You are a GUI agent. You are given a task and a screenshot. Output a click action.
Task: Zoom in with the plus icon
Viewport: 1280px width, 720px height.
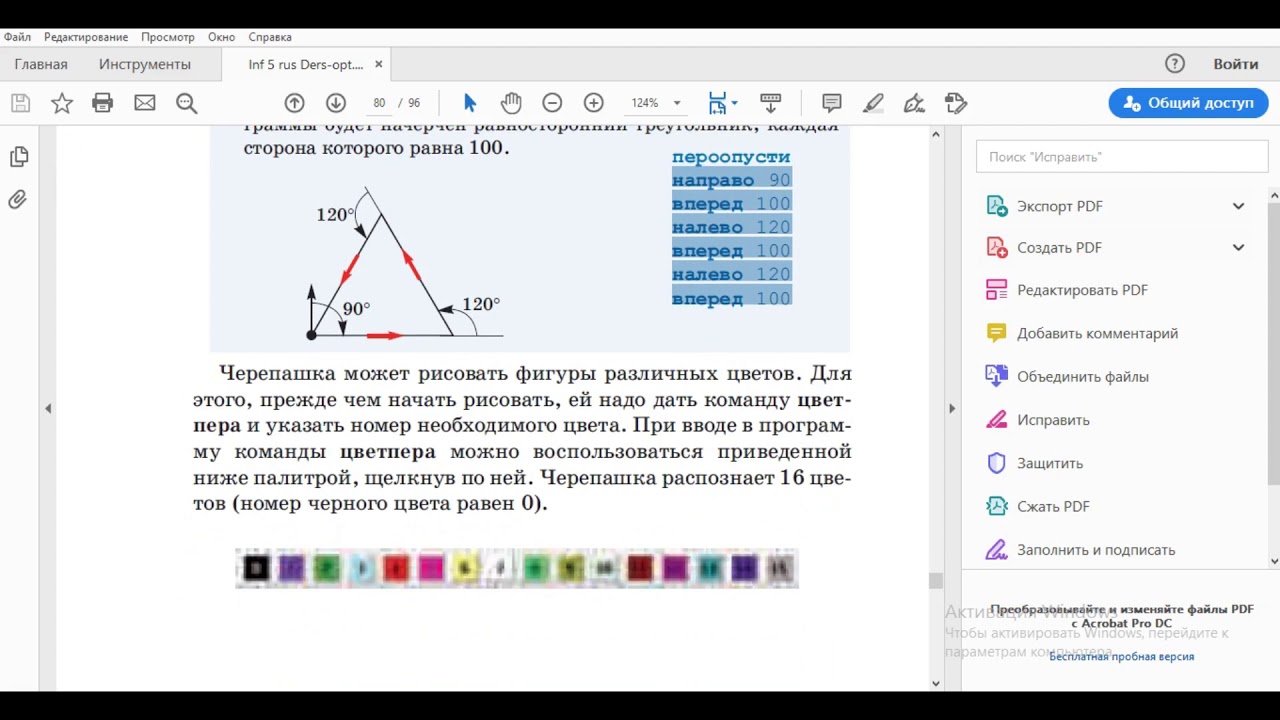(x=594, y=103)
